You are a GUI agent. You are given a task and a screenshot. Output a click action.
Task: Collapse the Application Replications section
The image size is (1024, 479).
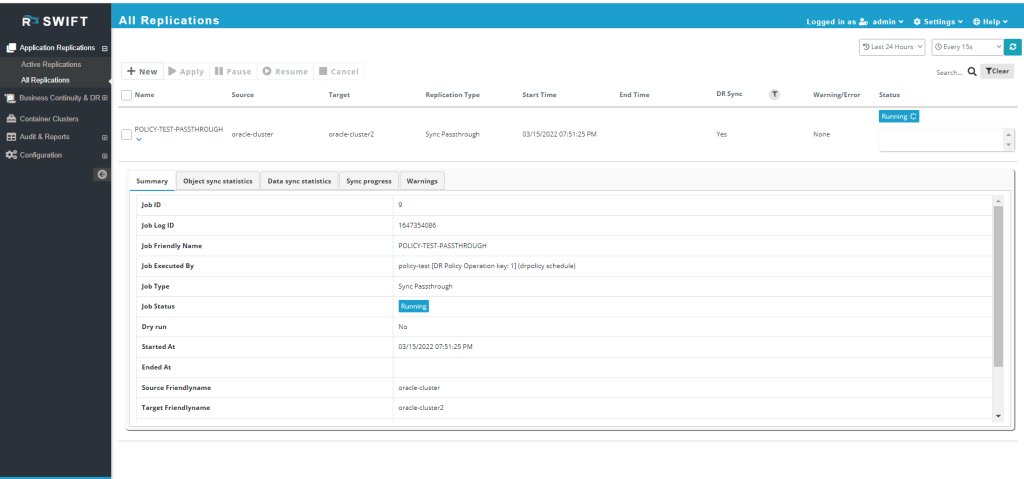(x=105, y=48)
